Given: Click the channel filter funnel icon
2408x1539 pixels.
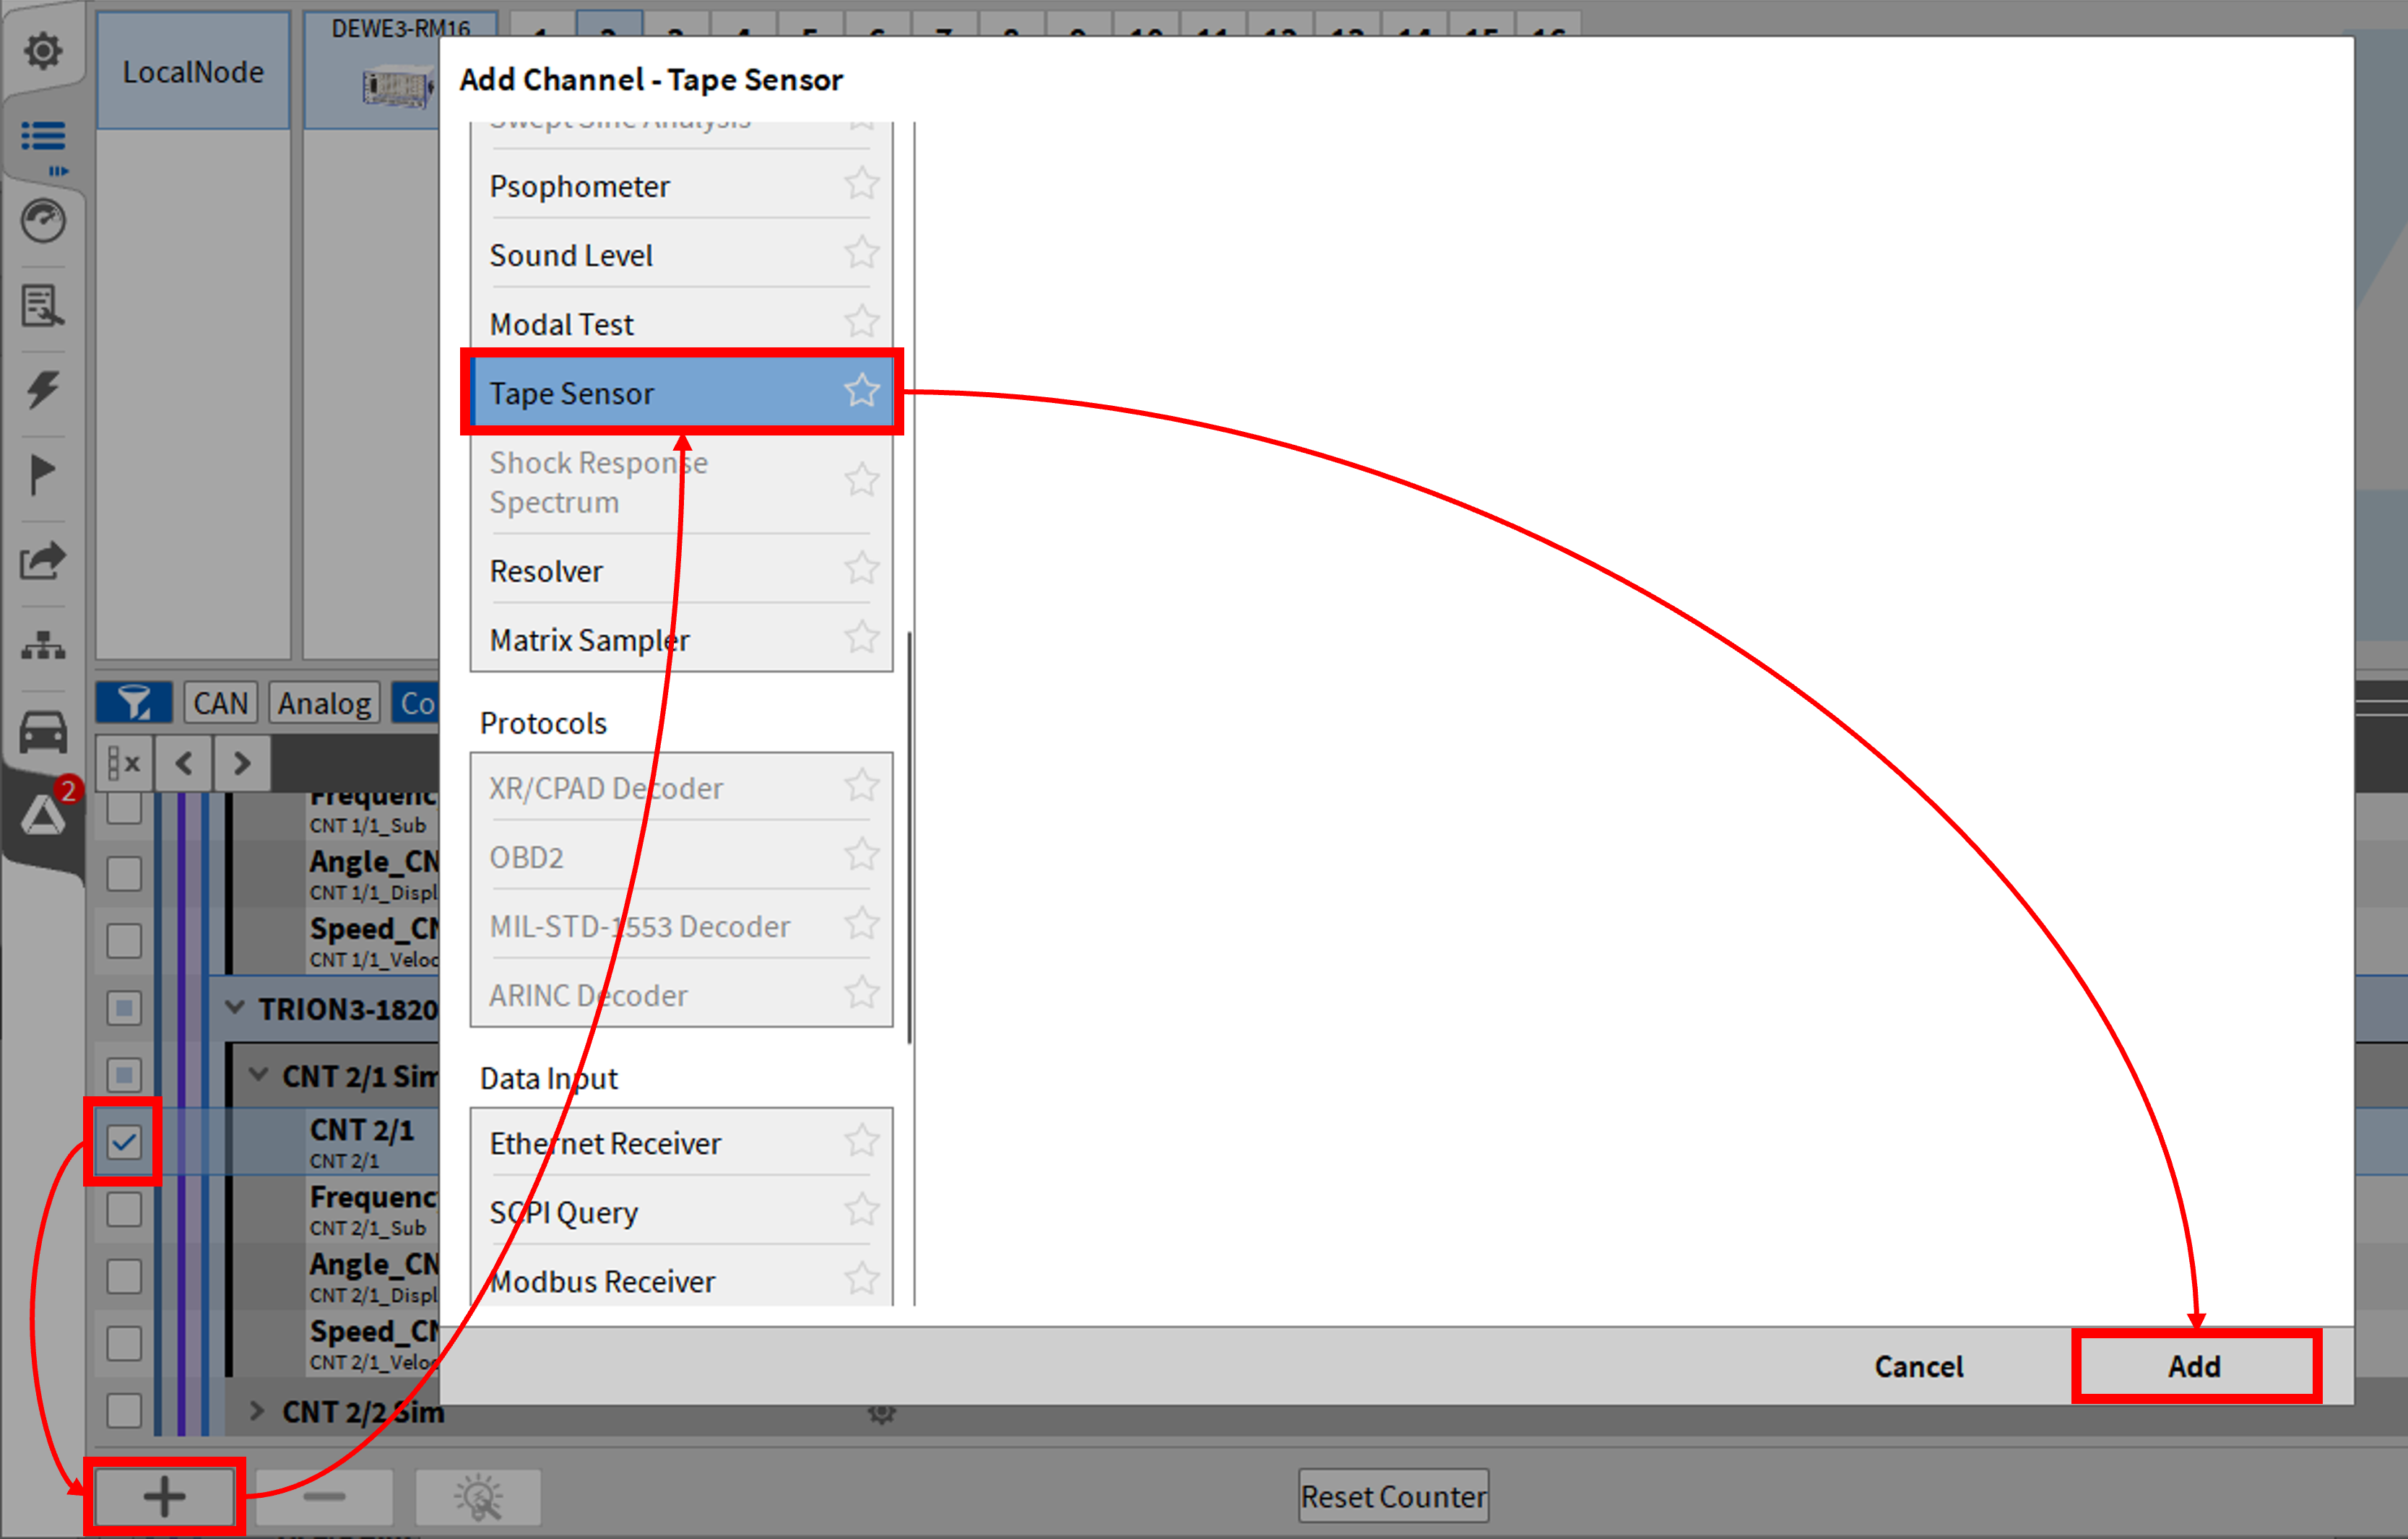Looking at the screenshot, I should coord(134,703).
